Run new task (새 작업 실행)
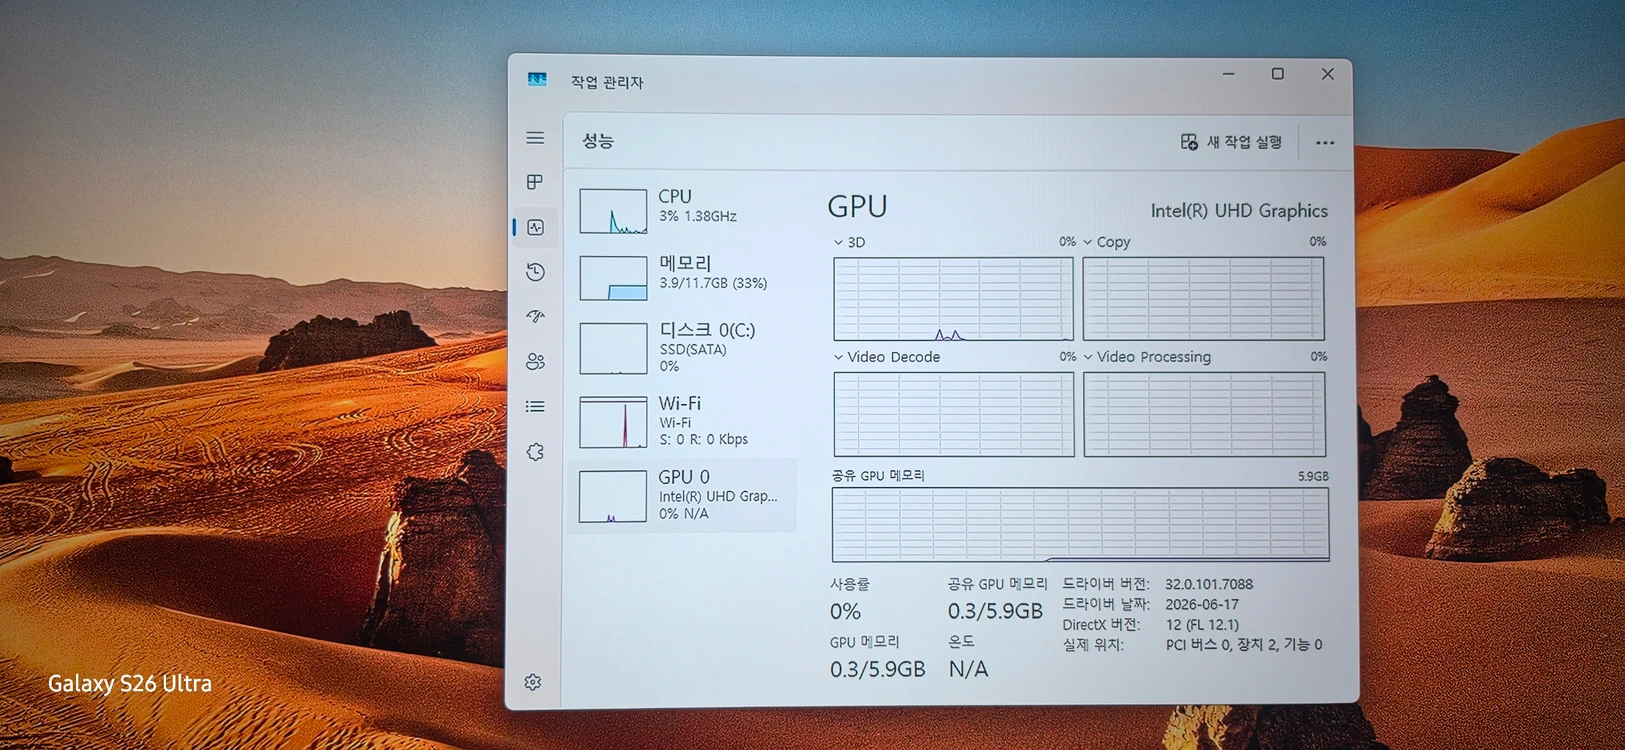 click(1231, 142)
